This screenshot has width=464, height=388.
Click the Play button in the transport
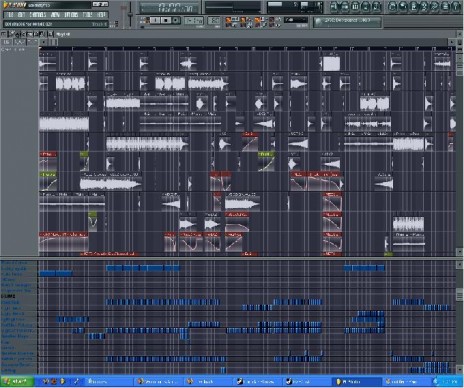[155, 21]
